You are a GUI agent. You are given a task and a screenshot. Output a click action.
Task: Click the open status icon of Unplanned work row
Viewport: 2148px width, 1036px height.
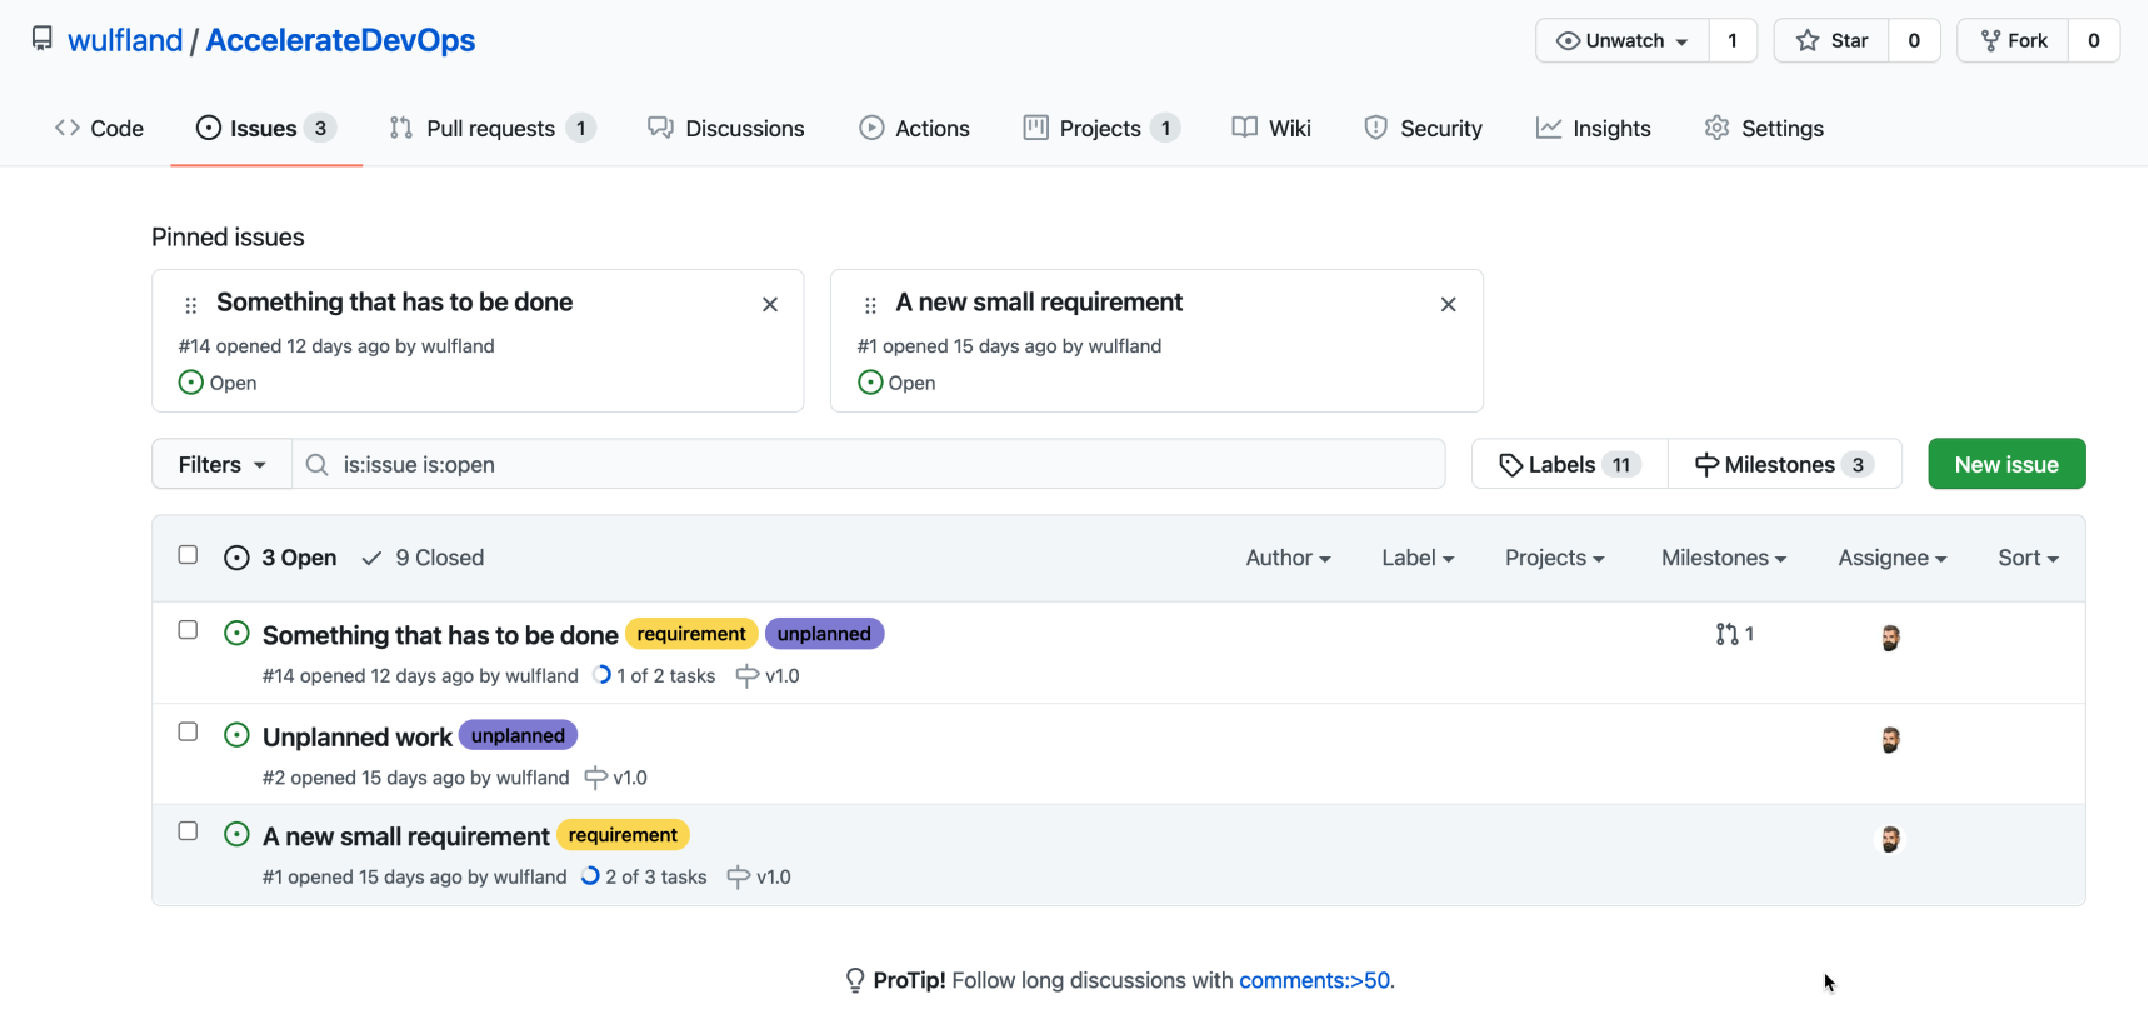(237, 735)
